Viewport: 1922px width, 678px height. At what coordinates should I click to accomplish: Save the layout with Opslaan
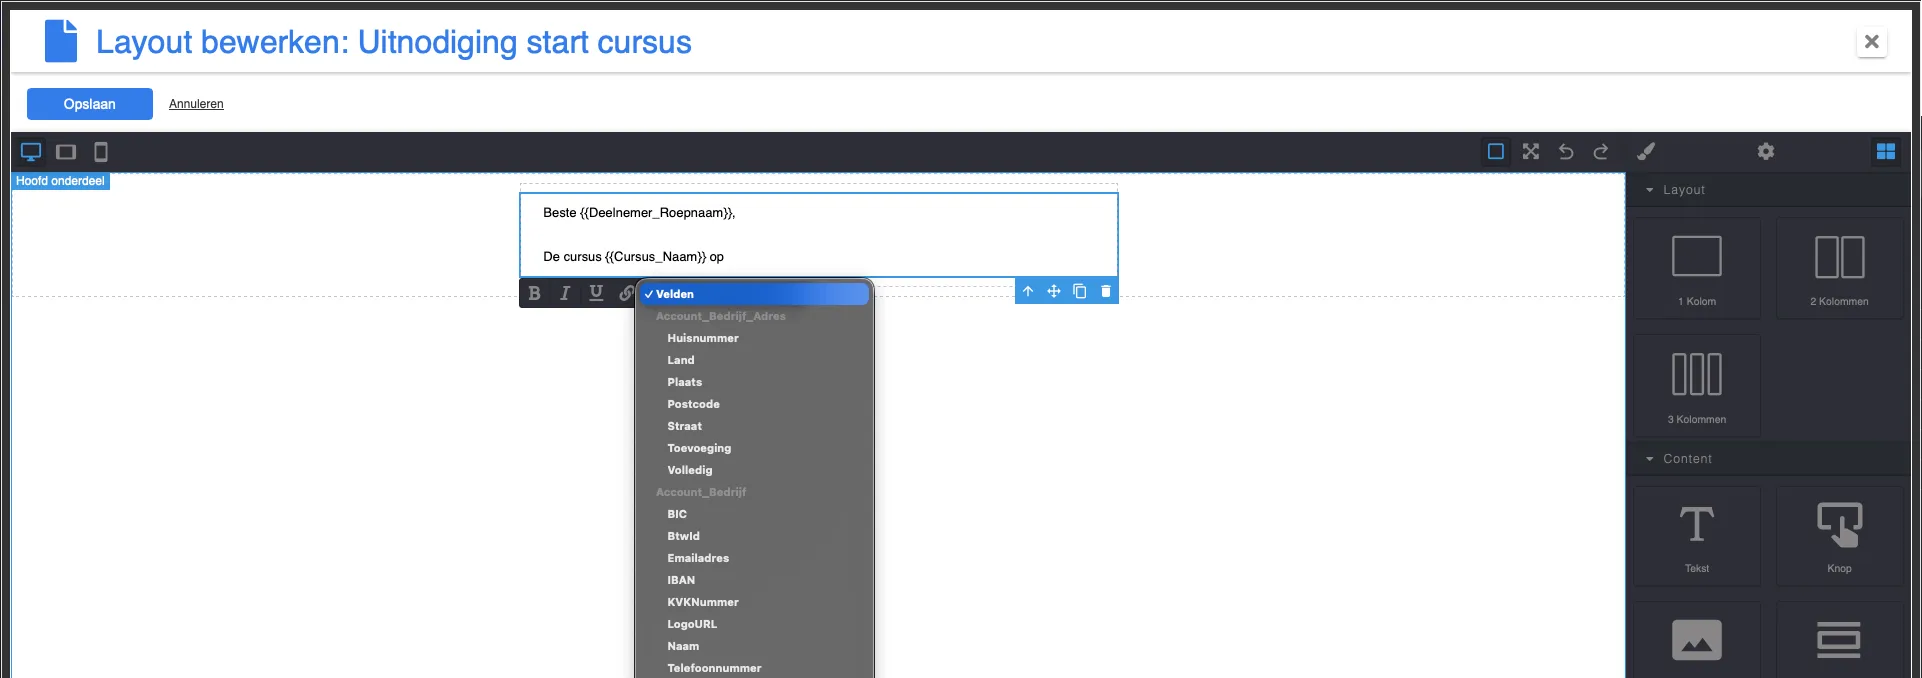[90, 104]
